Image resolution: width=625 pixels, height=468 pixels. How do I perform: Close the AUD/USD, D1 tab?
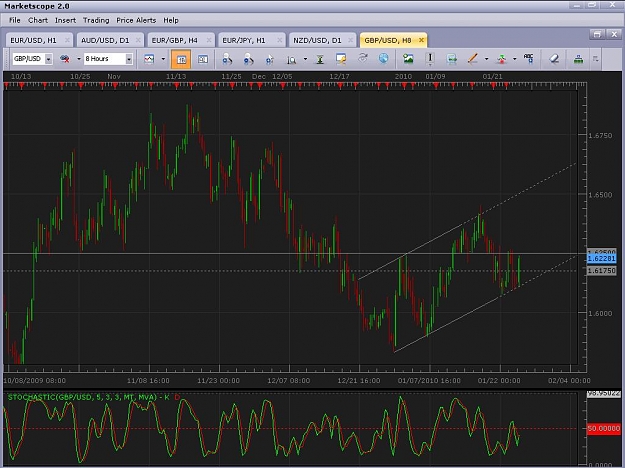[138, 40]
